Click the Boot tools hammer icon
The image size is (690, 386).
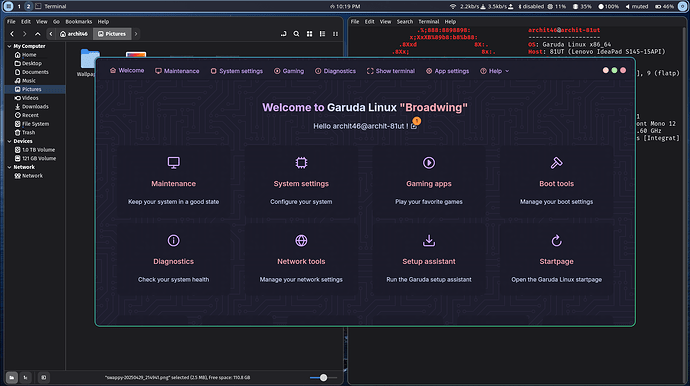(x=556, y=163)
